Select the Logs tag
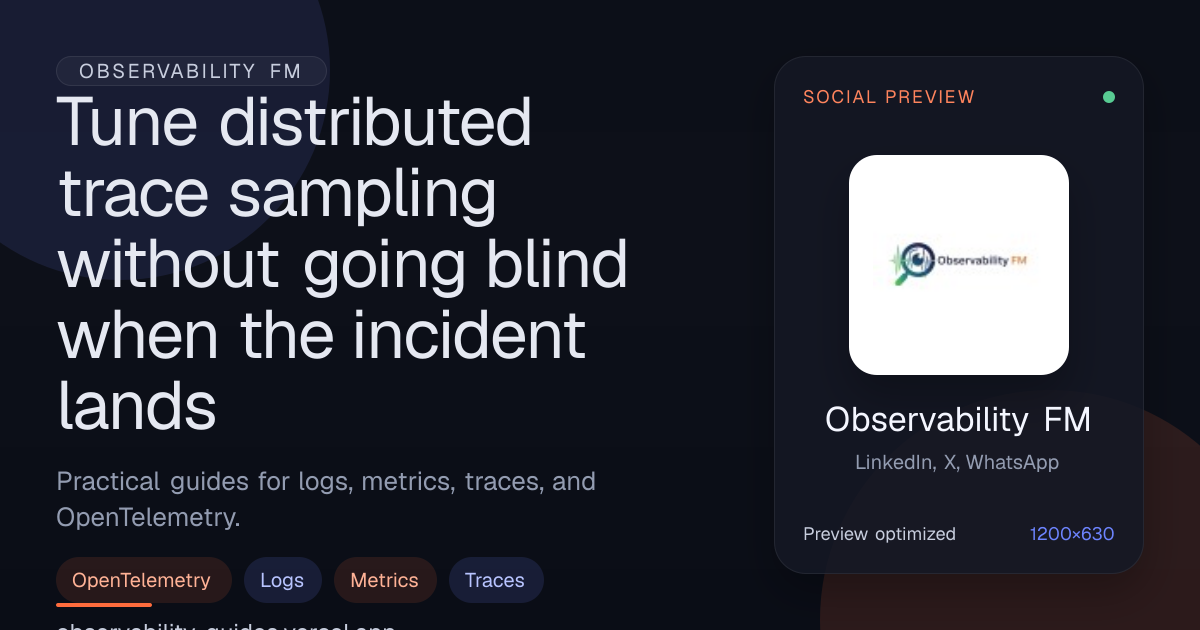 tap(282, 580)
